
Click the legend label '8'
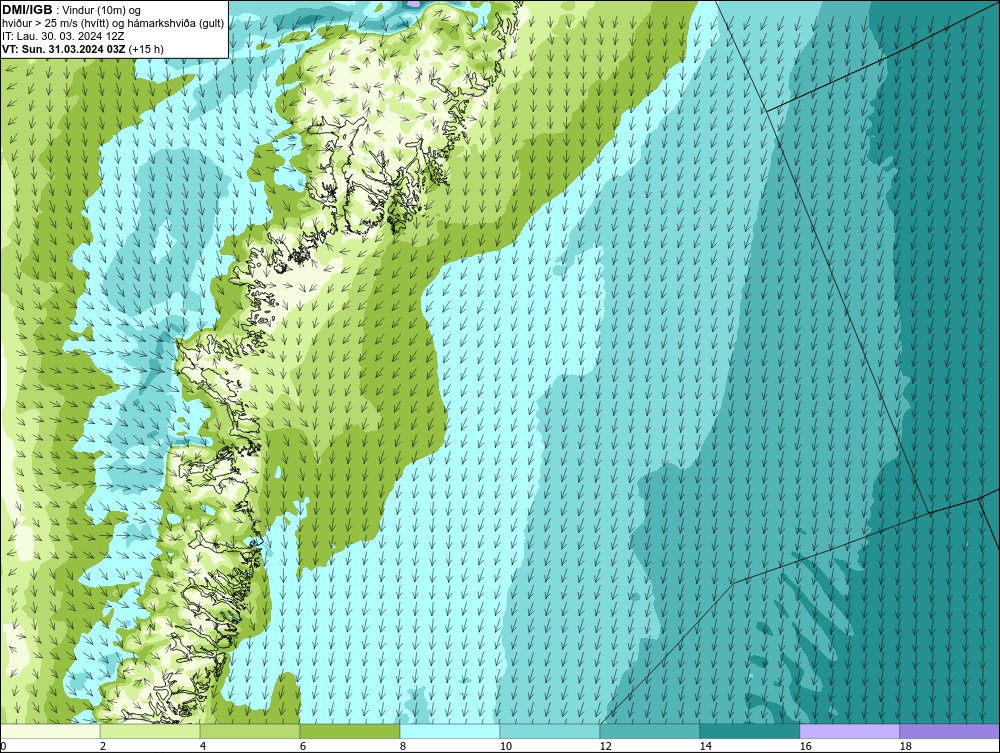tap(402, 746)
